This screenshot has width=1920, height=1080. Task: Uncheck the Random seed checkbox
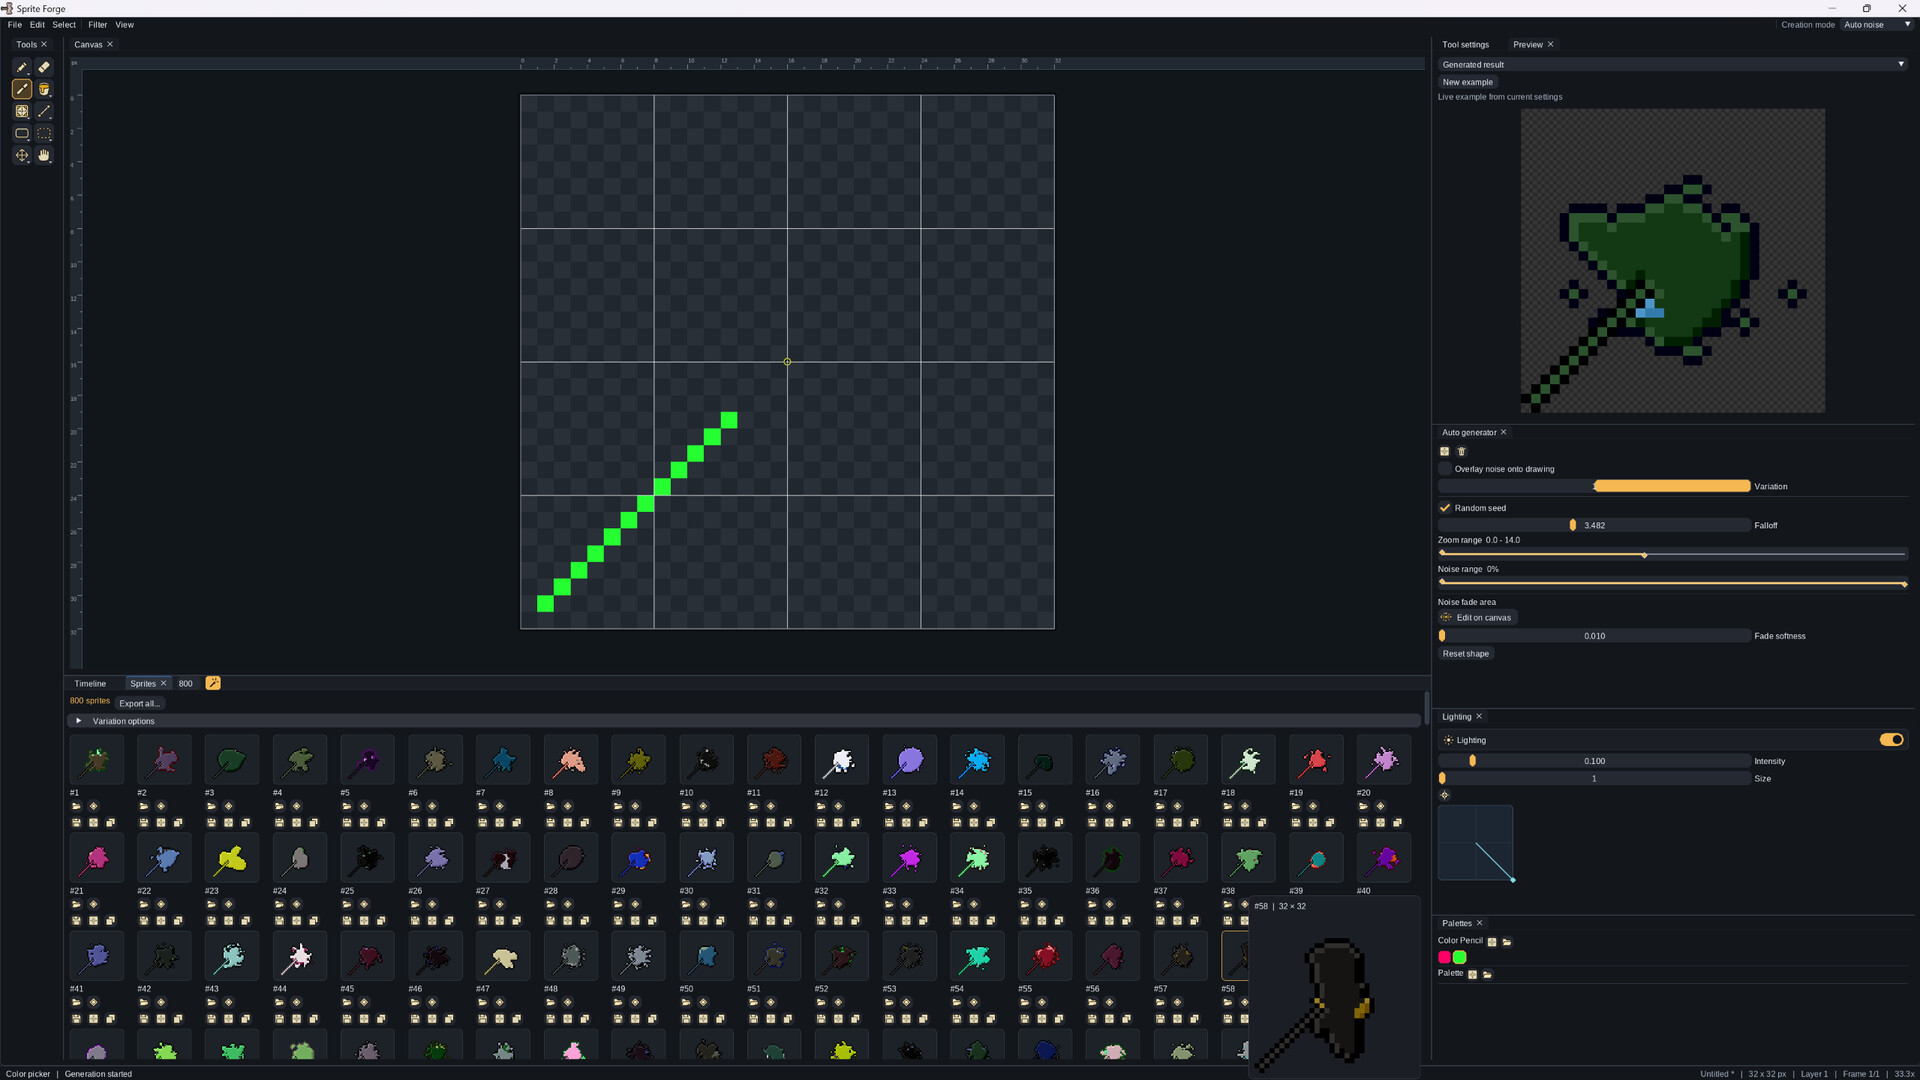(1444, 508)
